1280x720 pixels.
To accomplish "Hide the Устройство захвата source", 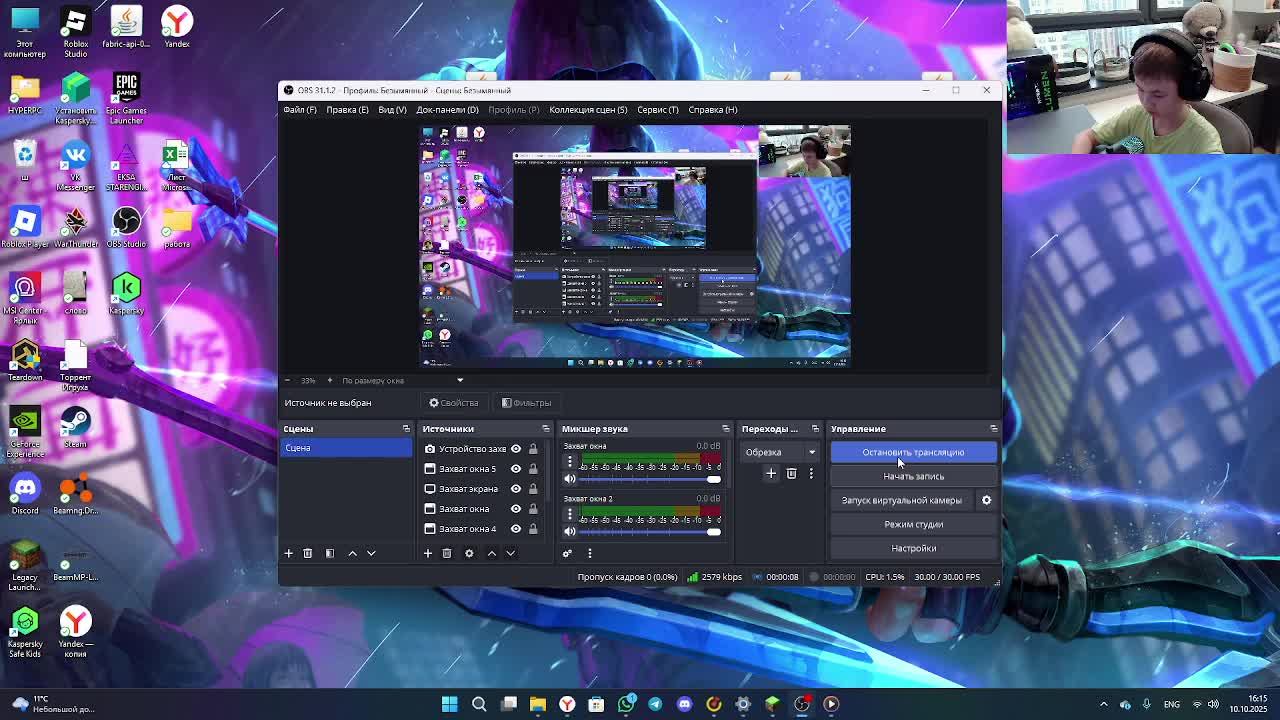I will point(516,449).
